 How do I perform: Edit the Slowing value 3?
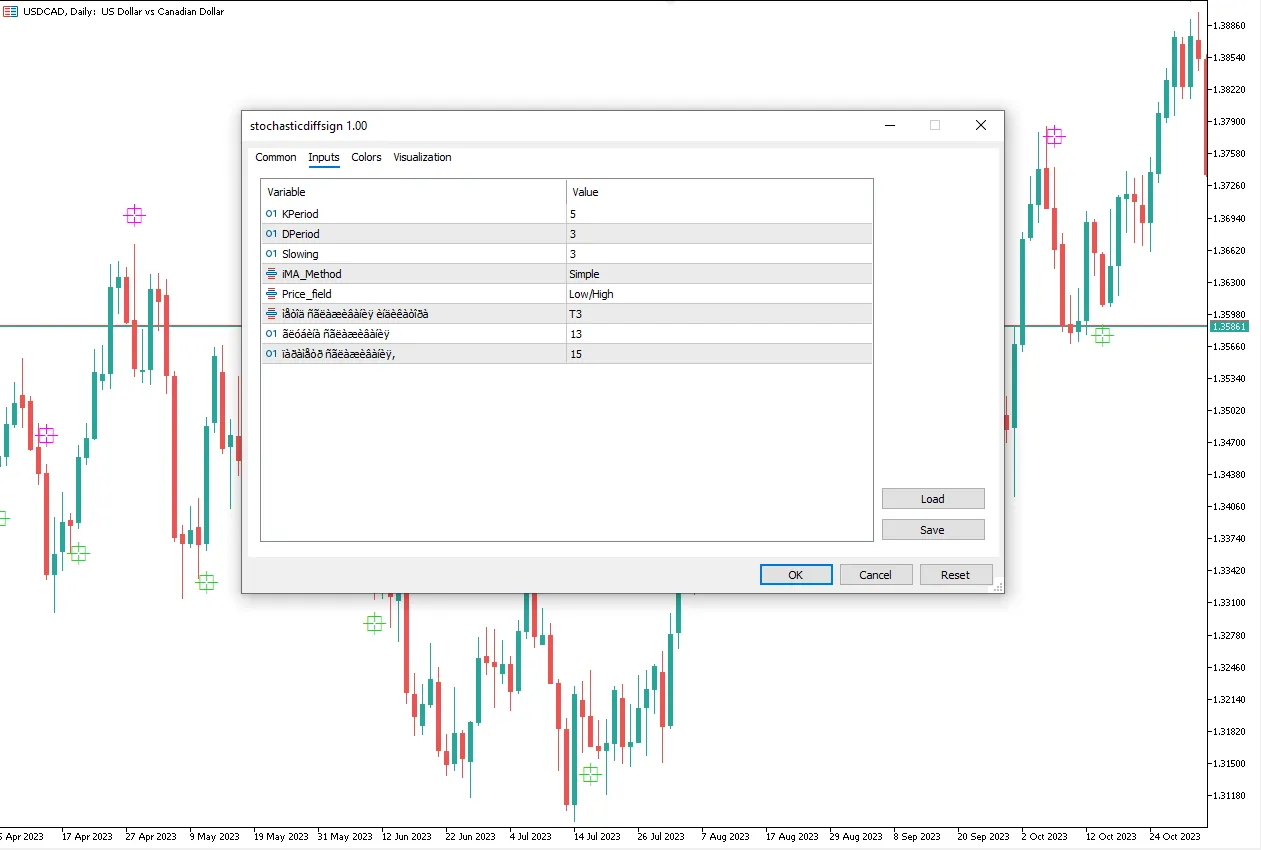click(719, 254)
